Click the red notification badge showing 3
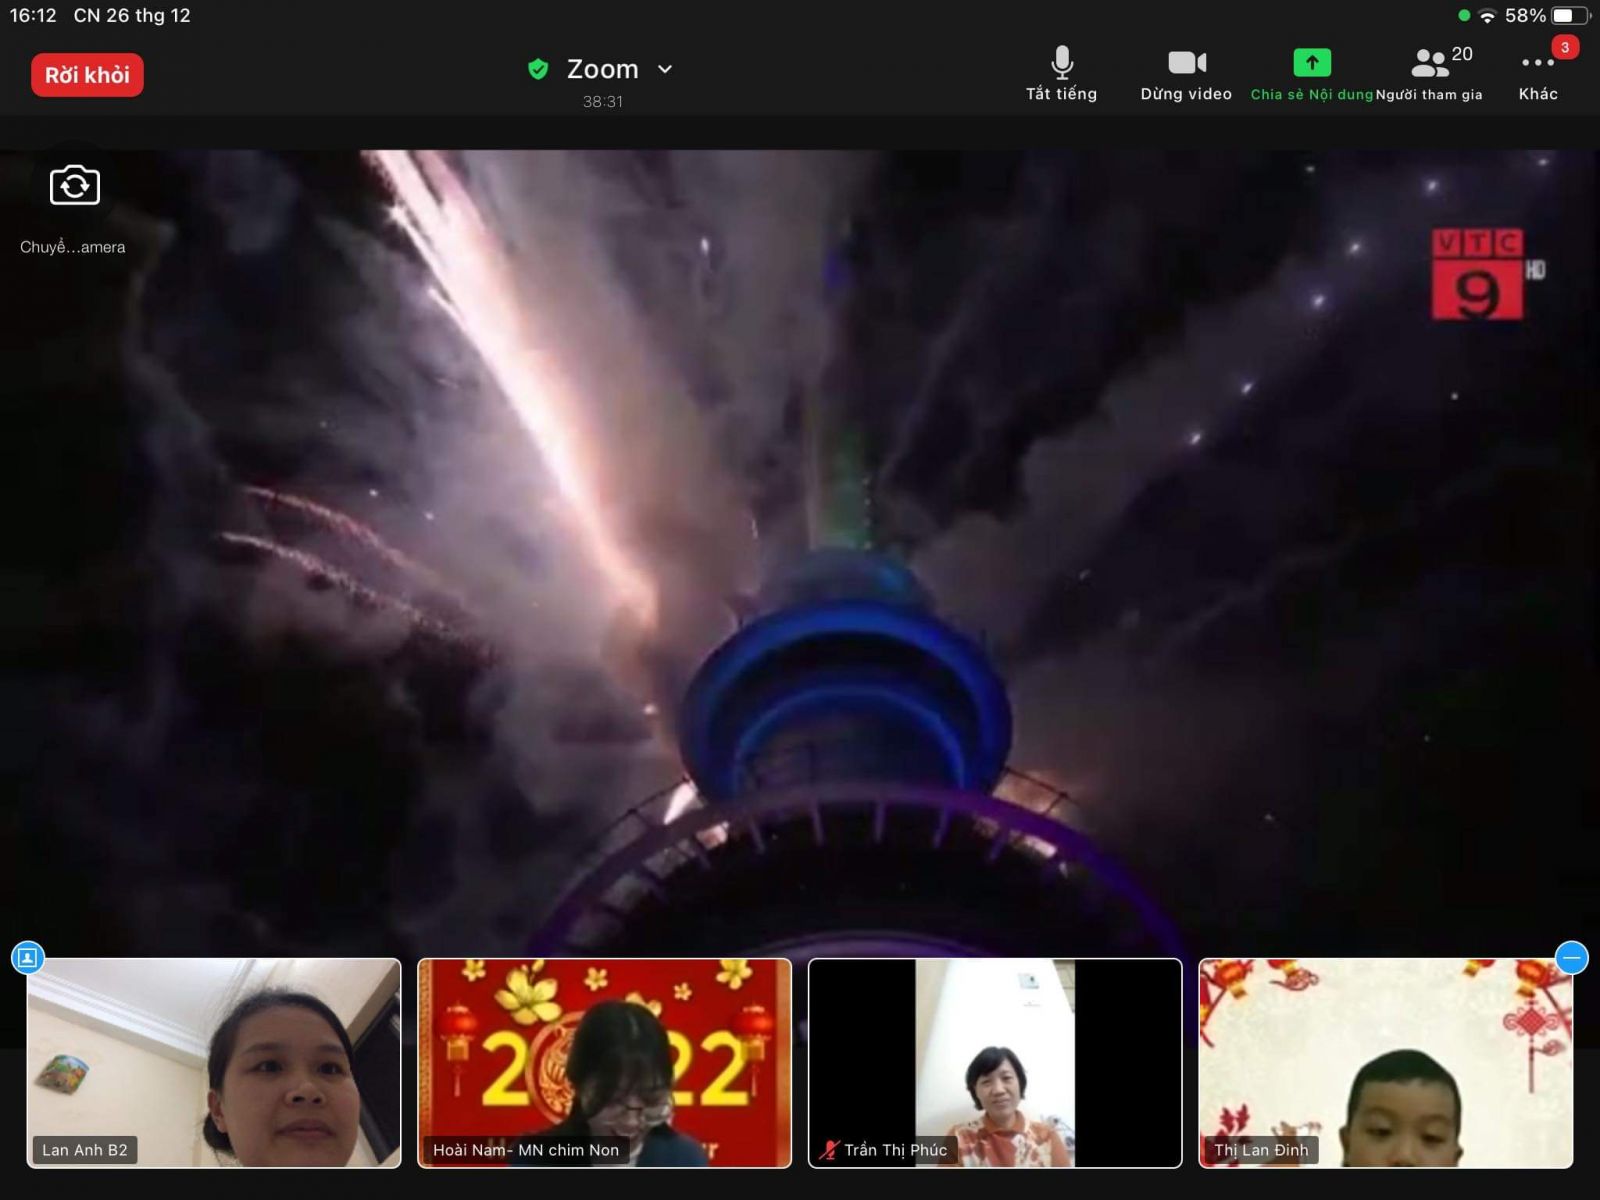Viewport: 1600px width, 1200px height. (x=1565, y=47)
